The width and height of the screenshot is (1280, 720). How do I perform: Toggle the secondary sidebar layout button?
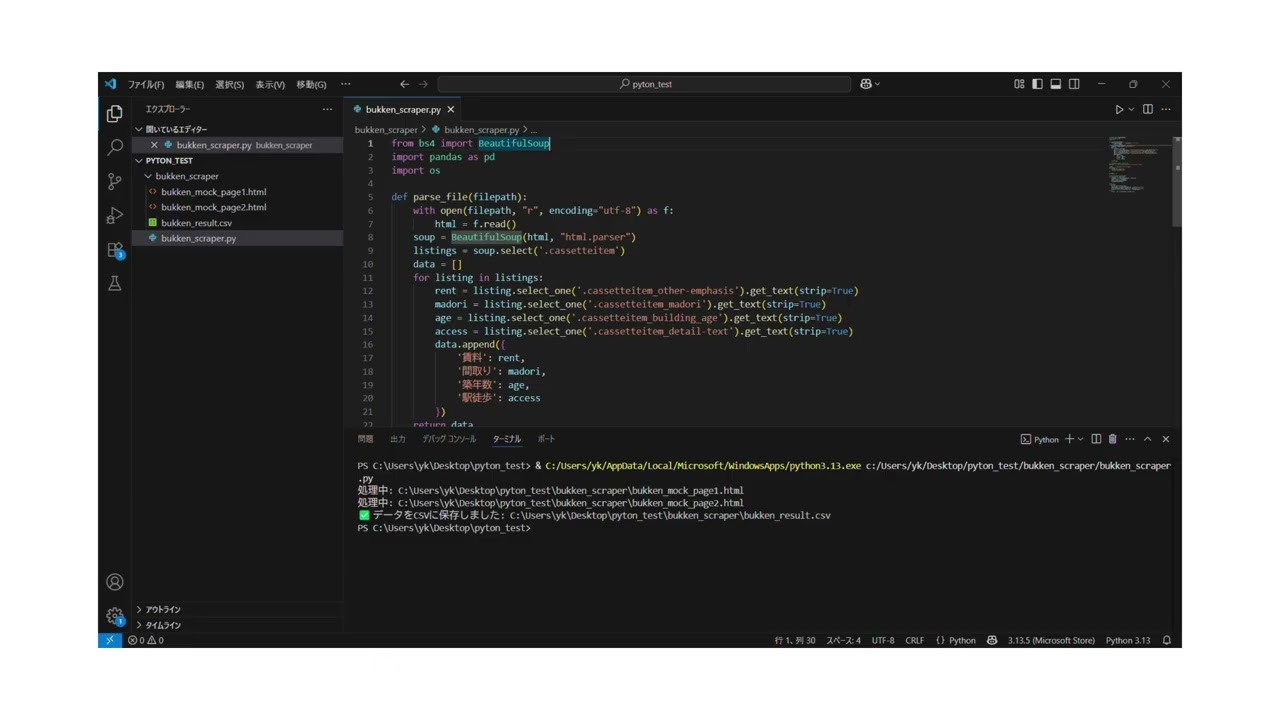[x=1074, y=84]
